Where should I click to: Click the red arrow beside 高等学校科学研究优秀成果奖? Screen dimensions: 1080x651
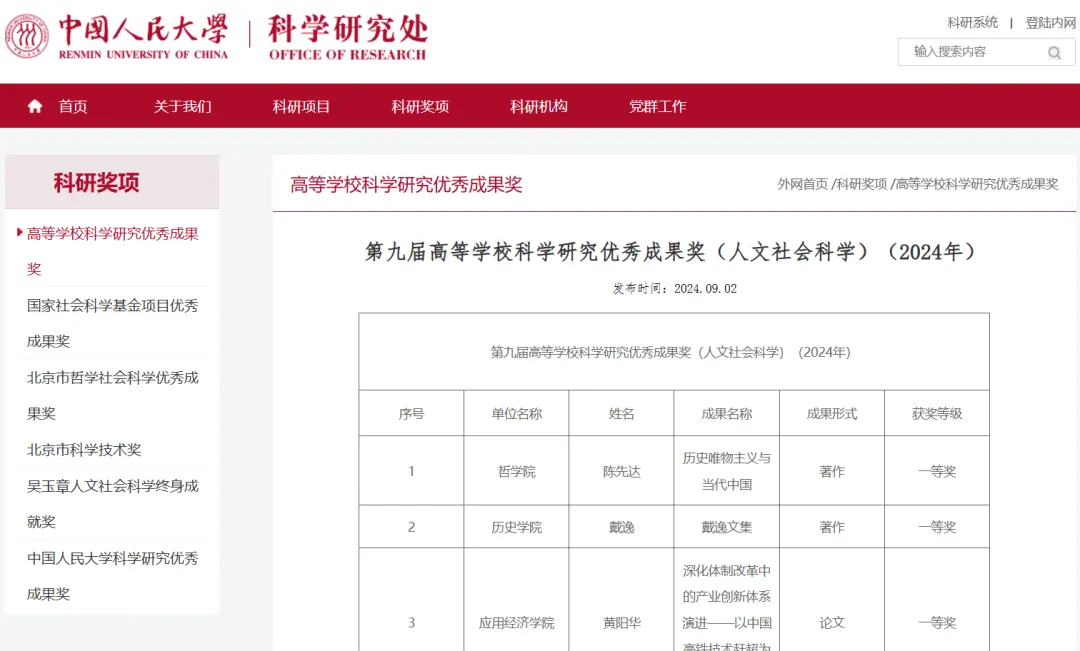click(x=19, y=233)
